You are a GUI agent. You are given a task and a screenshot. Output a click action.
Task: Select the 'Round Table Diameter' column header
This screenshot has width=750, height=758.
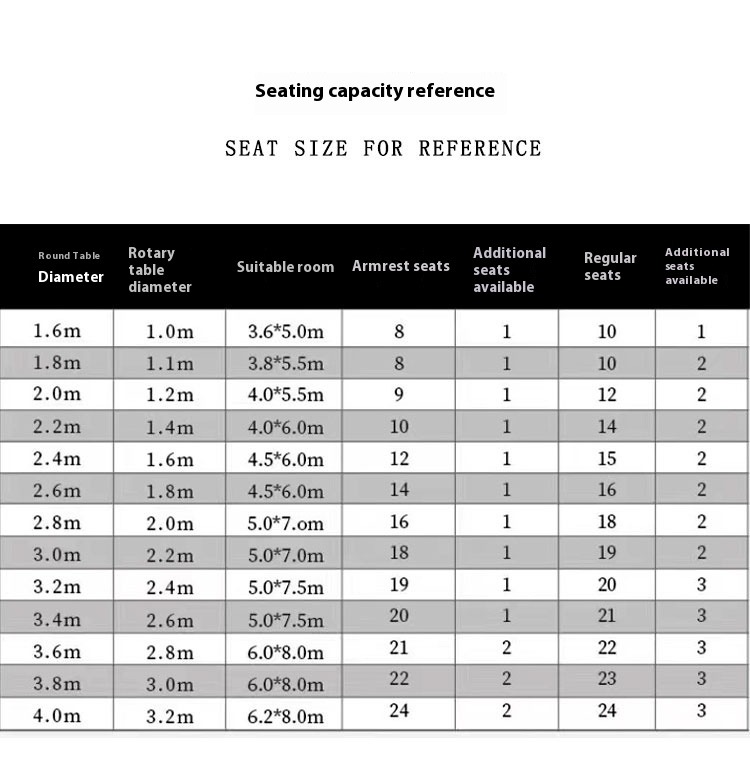click(x=71, y=268)
